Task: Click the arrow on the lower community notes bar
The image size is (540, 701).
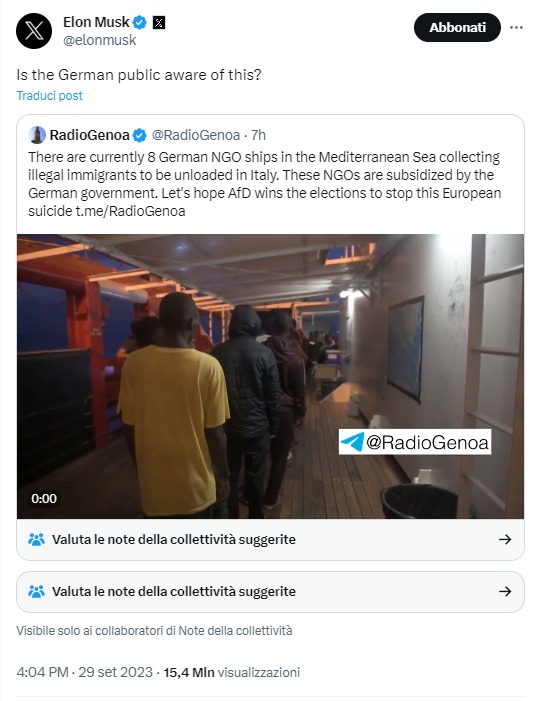Action: pos(505,591)
